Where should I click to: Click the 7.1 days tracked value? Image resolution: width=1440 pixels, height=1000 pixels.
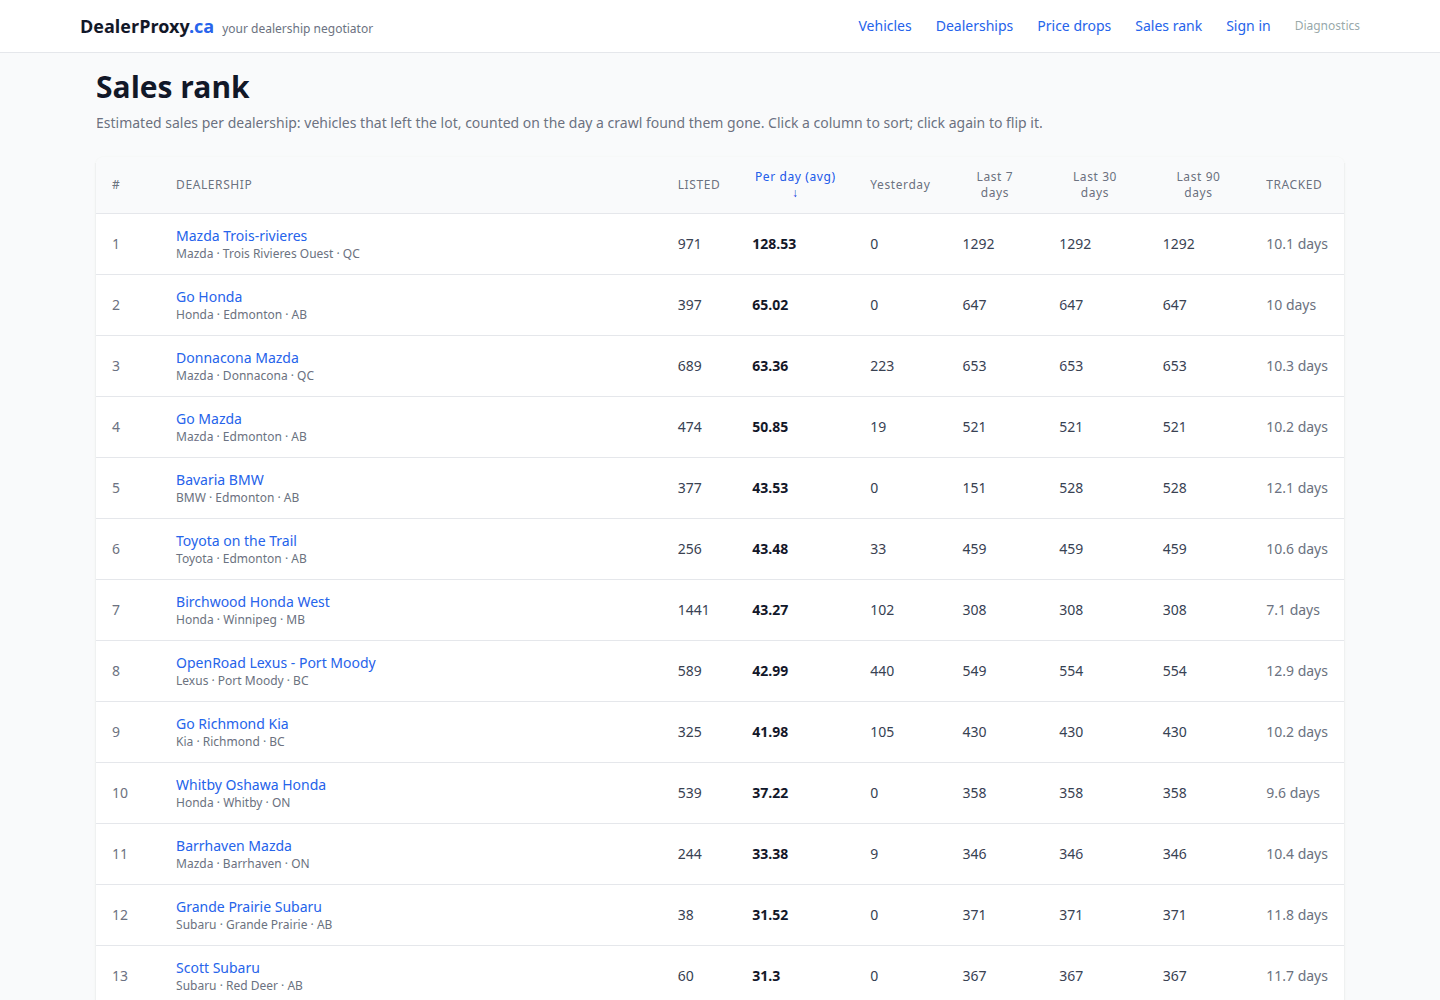tap(1293, 610)
